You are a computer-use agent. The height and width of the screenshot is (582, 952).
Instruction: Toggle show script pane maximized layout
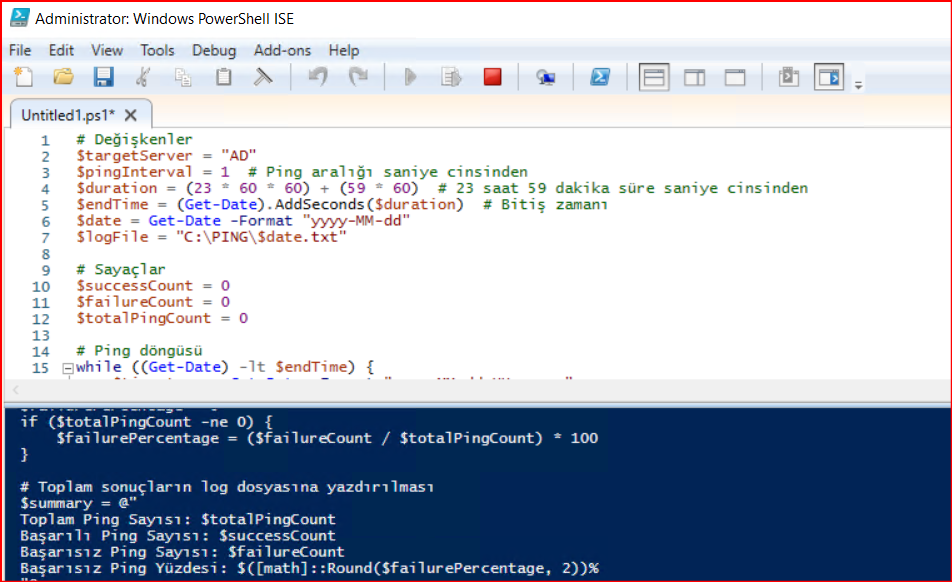point(735,77)
